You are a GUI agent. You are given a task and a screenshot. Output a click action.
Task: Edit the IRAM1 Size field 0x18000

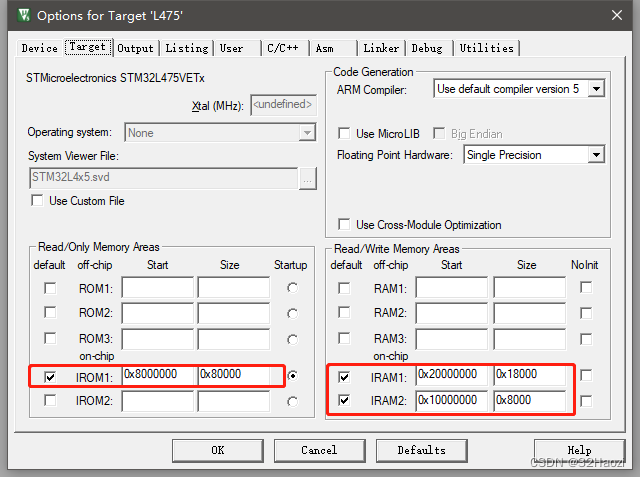coord(529,375)
